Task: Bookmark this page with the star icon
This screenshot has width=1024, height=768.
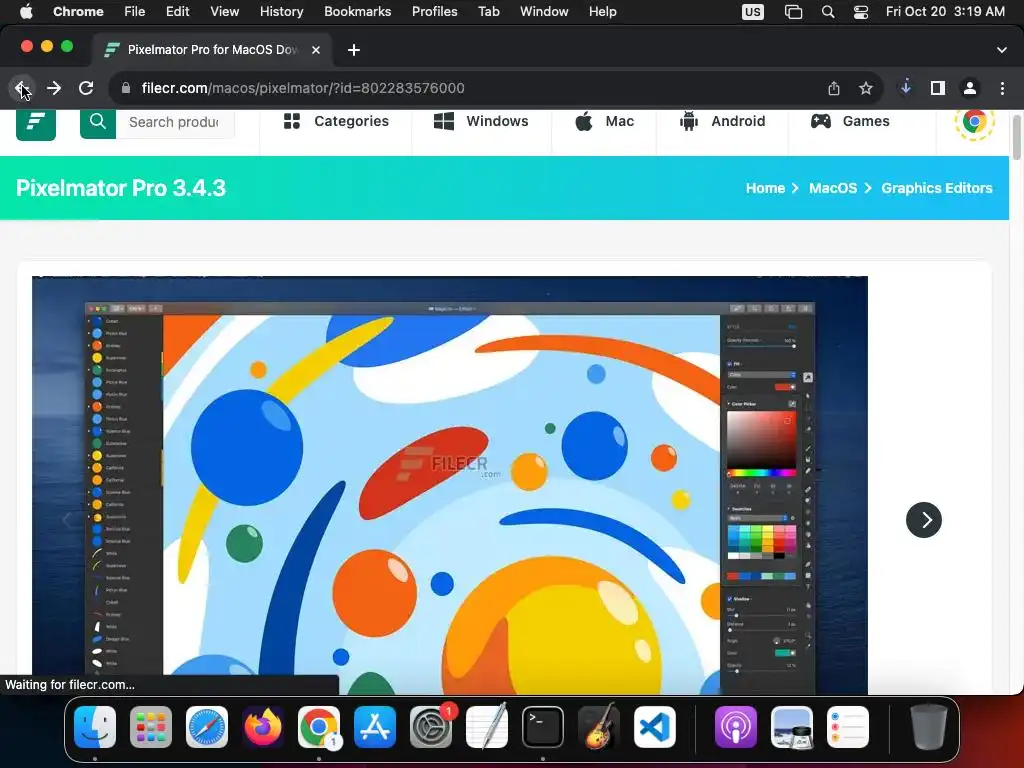Action: [866, 88]
